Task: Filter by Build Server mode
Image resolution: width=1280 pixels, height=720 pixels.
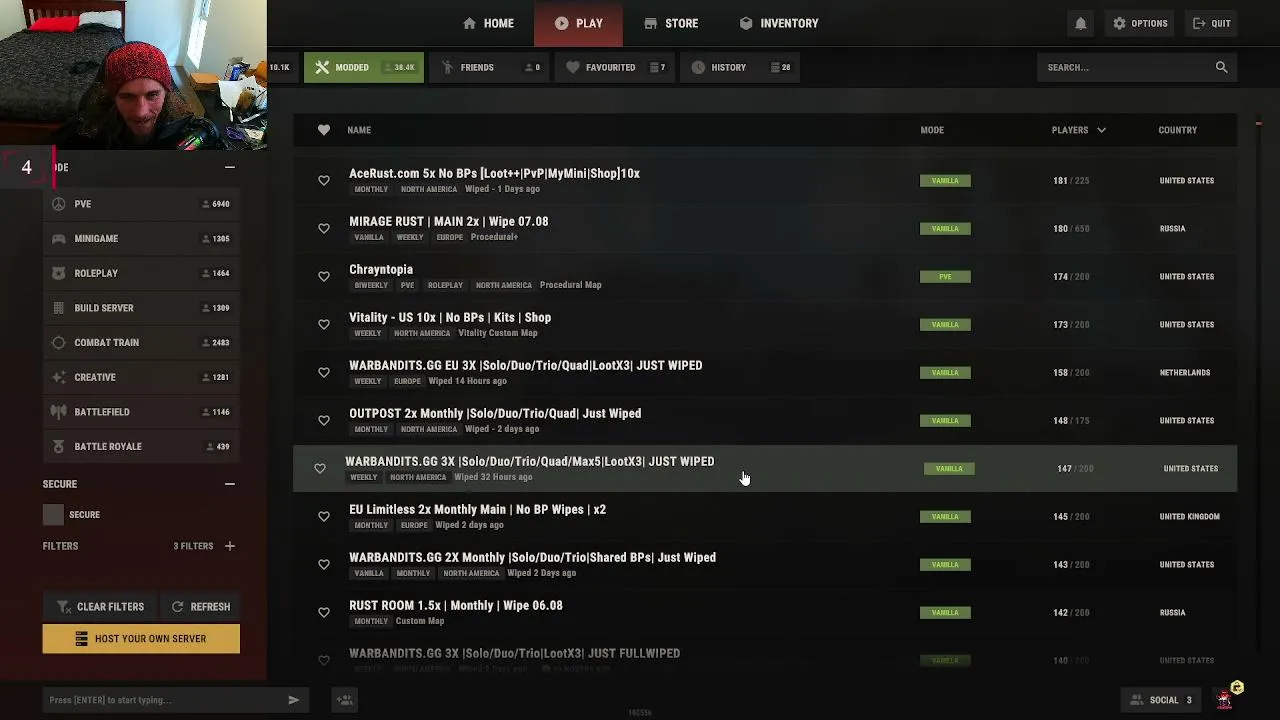Action: pos(141,308)
